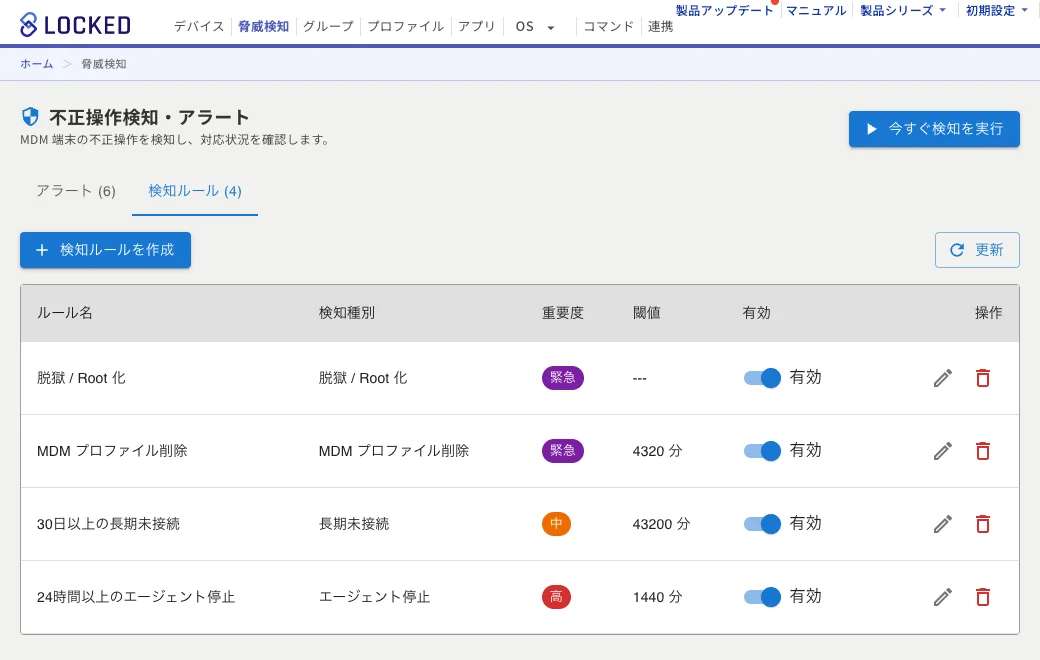The height and width of the screenshot is (660, 1040).
Task: Click the 重要度 column header
Action: 562,313
